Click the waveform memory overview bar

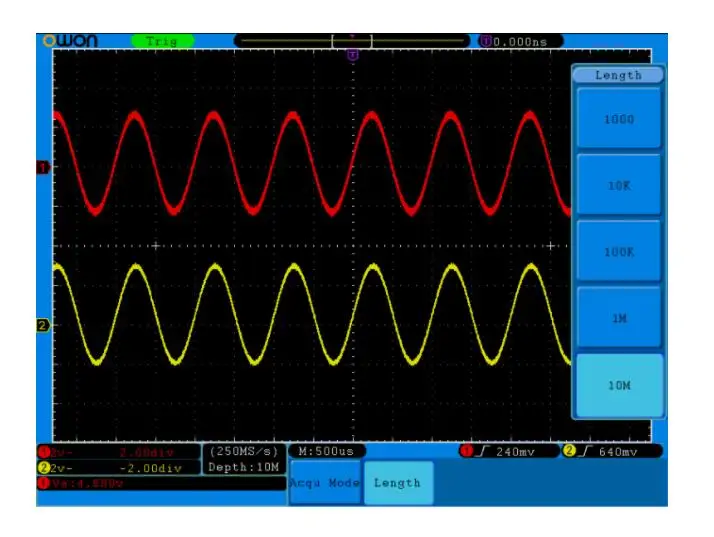point(352,41)
